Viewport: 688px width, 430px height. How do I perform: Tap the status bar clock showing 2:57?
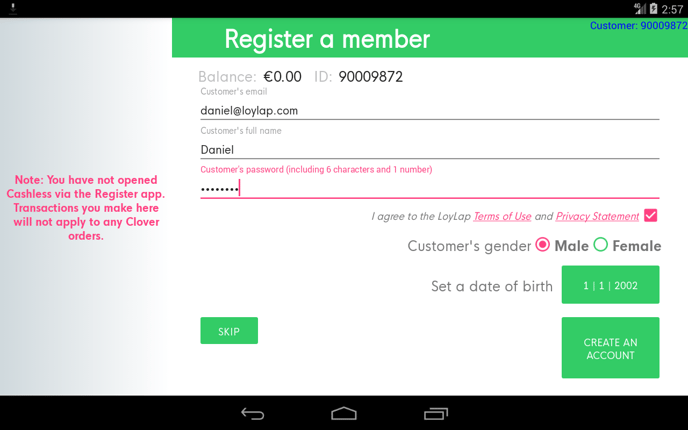point(672,9)
